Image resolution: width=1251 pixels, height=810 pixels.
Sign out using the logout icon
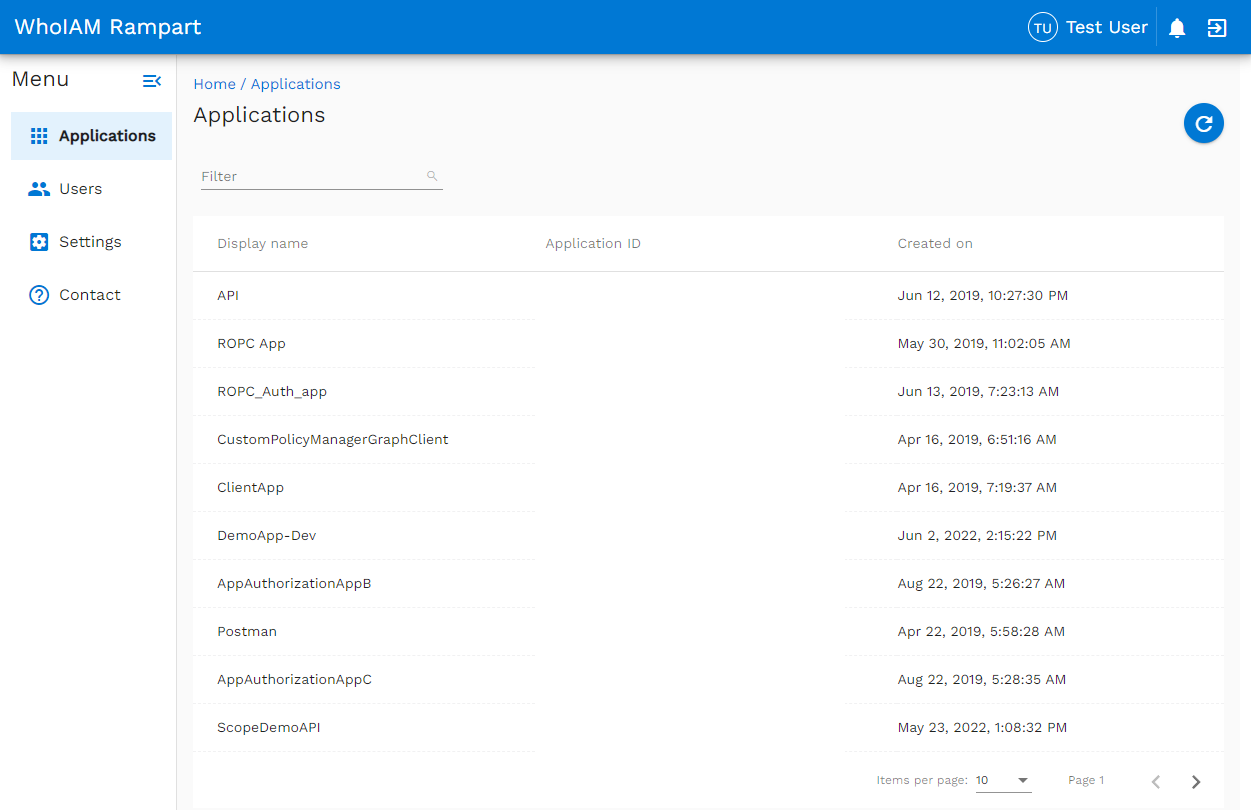pyautogui.click(x=1217, y=27)
